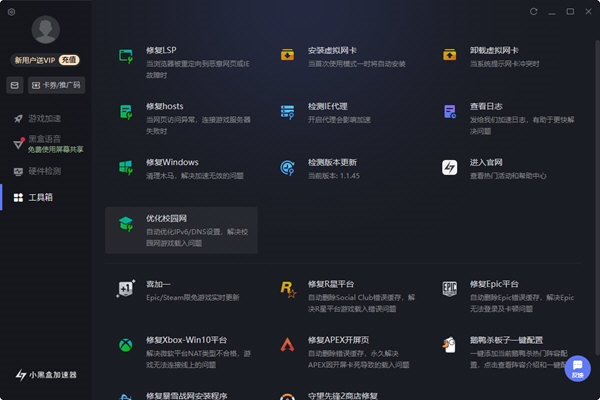Select the 优化校园网 tool card
This screenshot has width=600, height=400.
pos(181,231)
